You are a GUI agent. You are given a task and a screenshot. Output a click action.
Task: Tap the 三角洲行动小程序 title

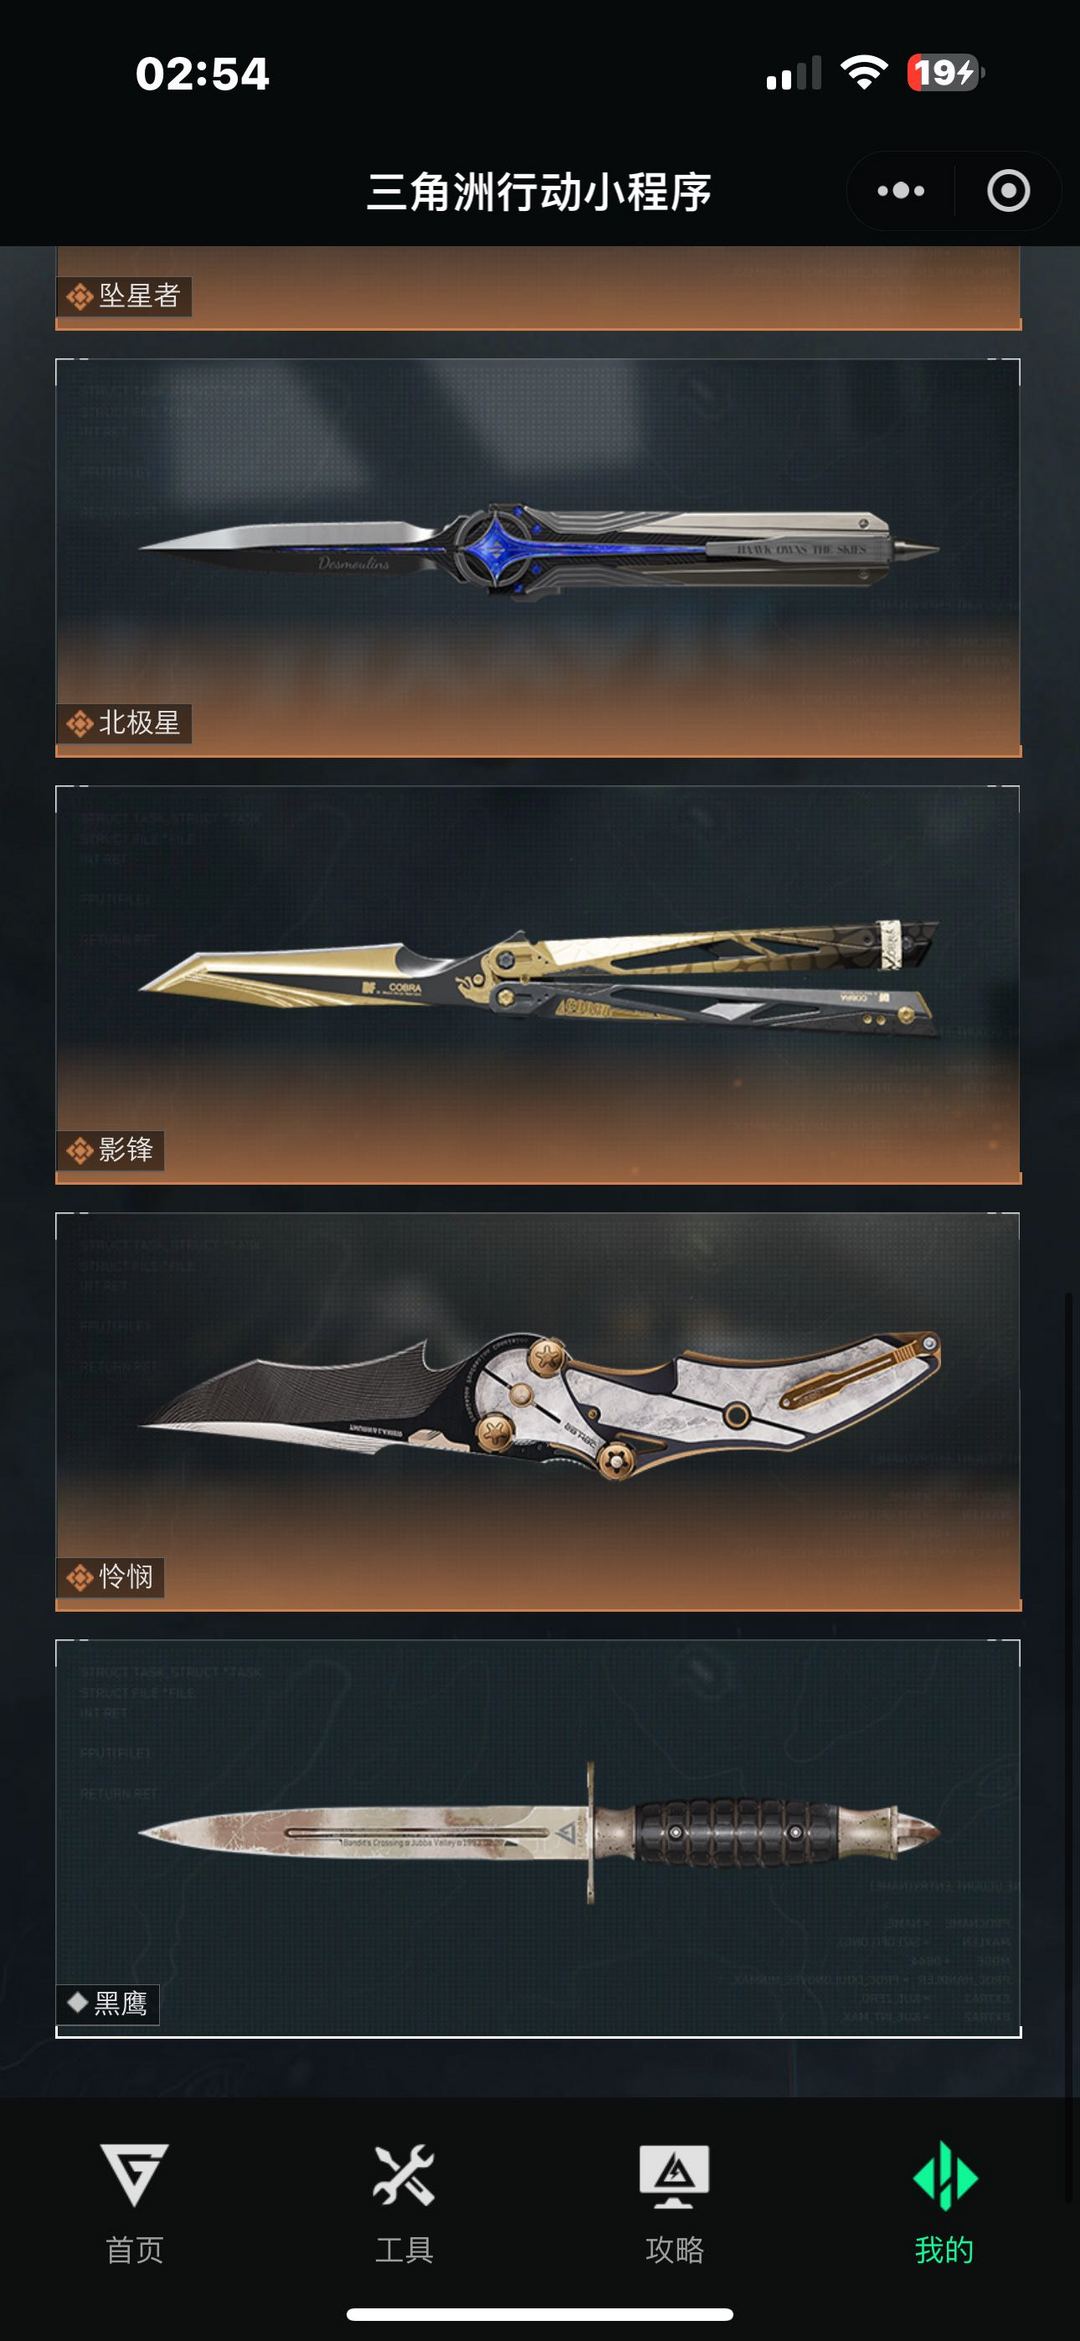pos(539,191)
